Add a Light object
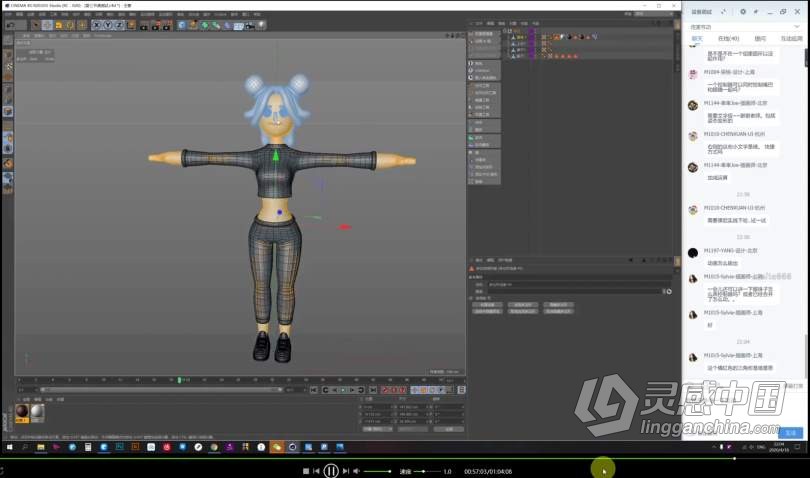This screenshot has height=478, width=810. (261, 25)
